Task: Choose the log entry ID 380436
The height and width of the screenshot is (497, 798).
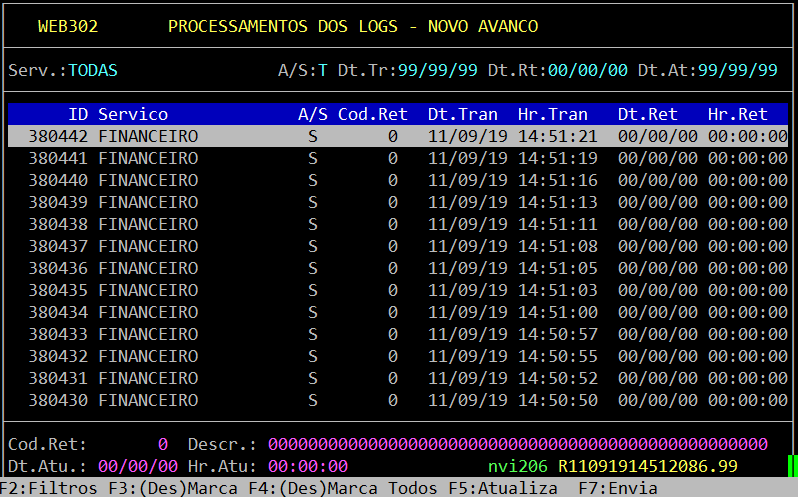Action: coord(397,268)
